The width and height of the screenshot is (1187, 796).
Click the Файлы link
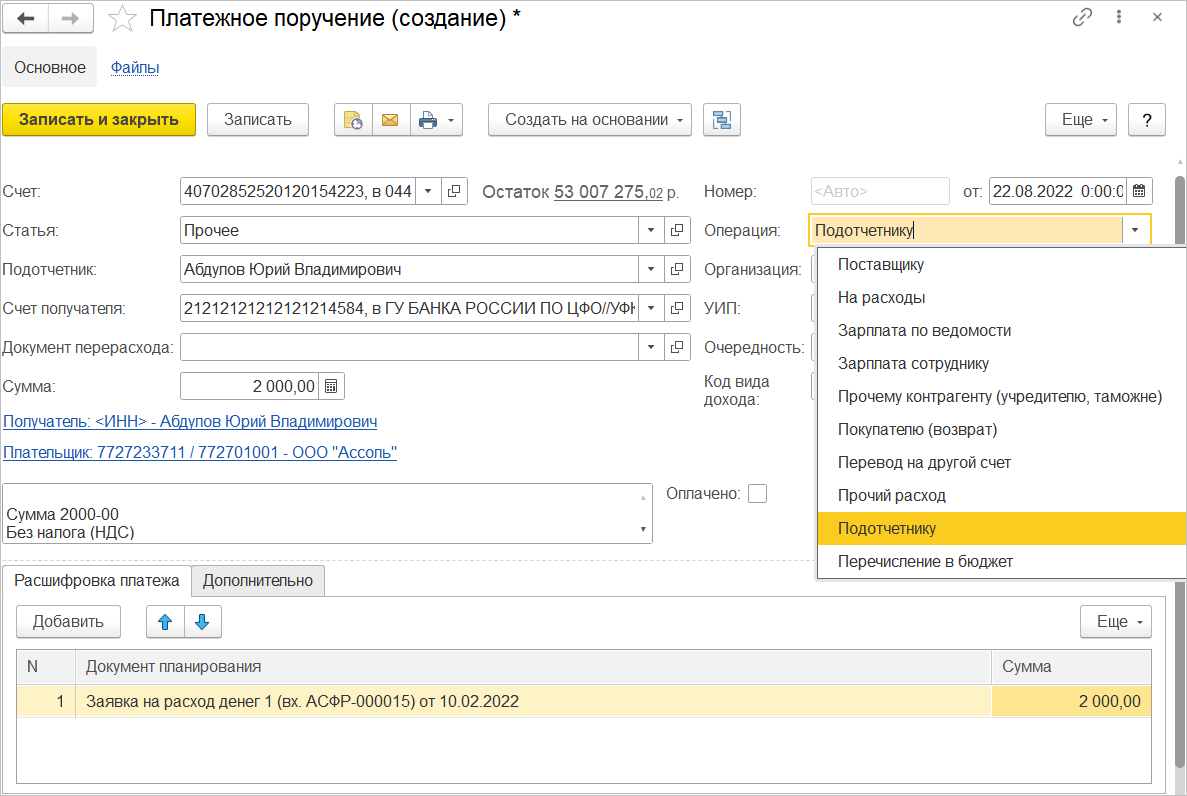[135, 68]
